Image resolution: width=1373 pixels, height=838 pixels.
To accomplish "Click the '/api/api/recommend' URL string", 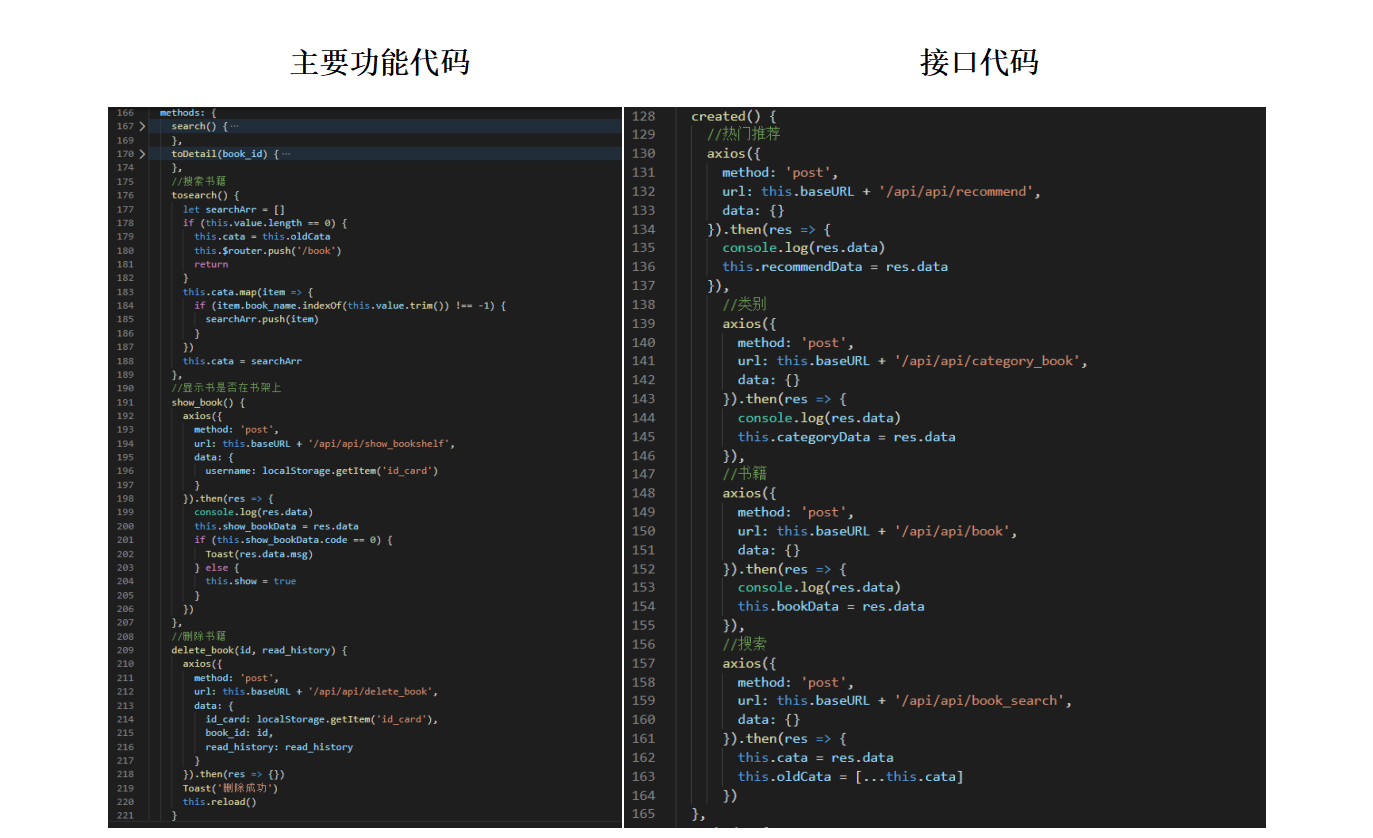I will (x=960, y=192).
